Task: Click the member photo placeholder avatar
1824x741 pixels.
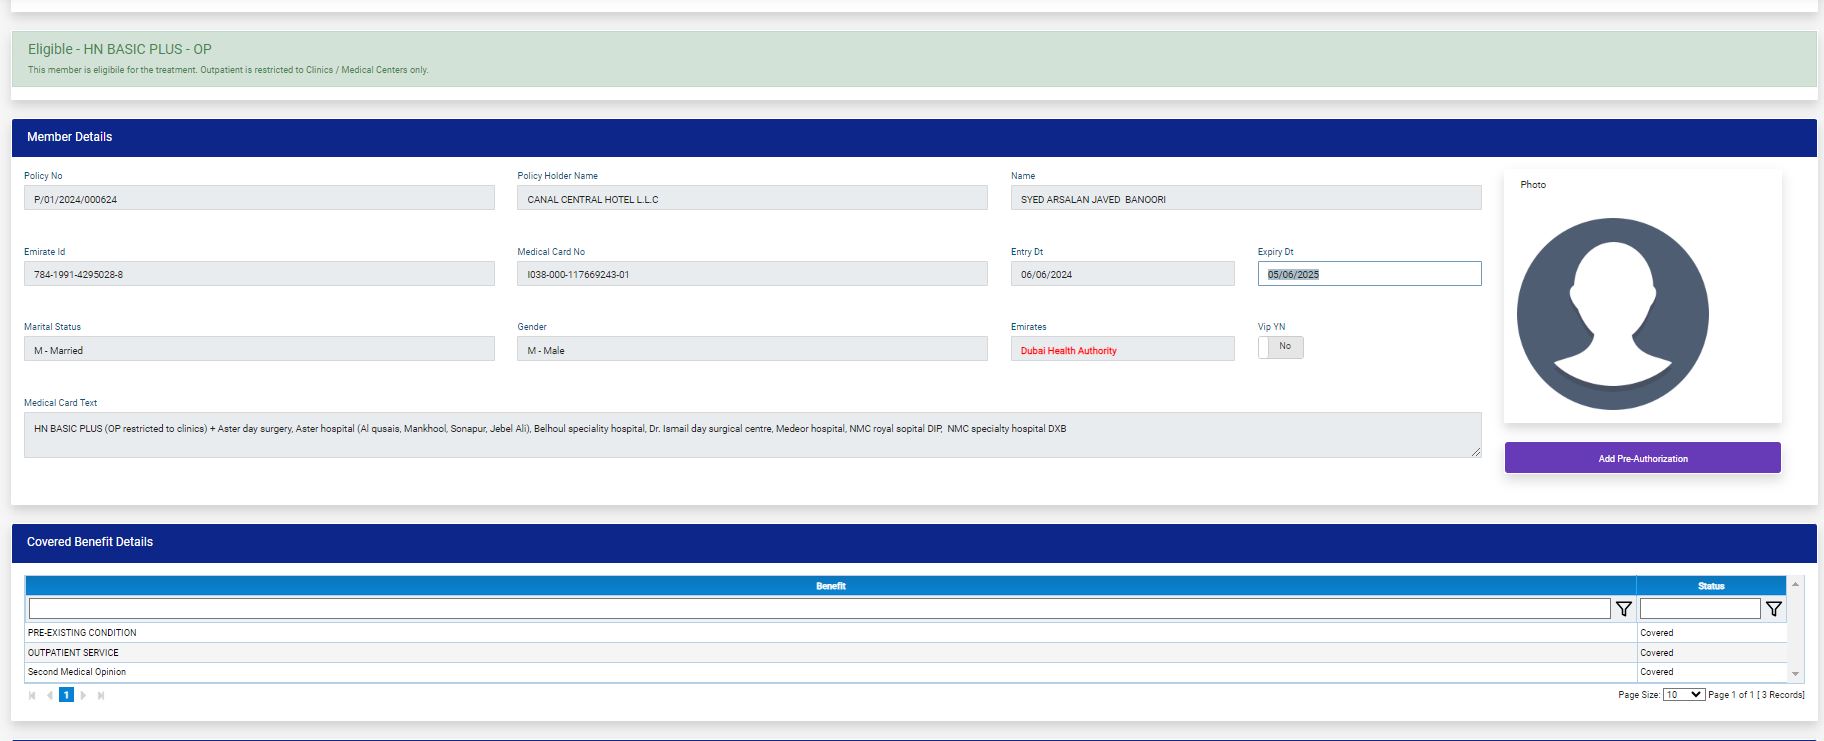Action: [x=1612, y=314]
